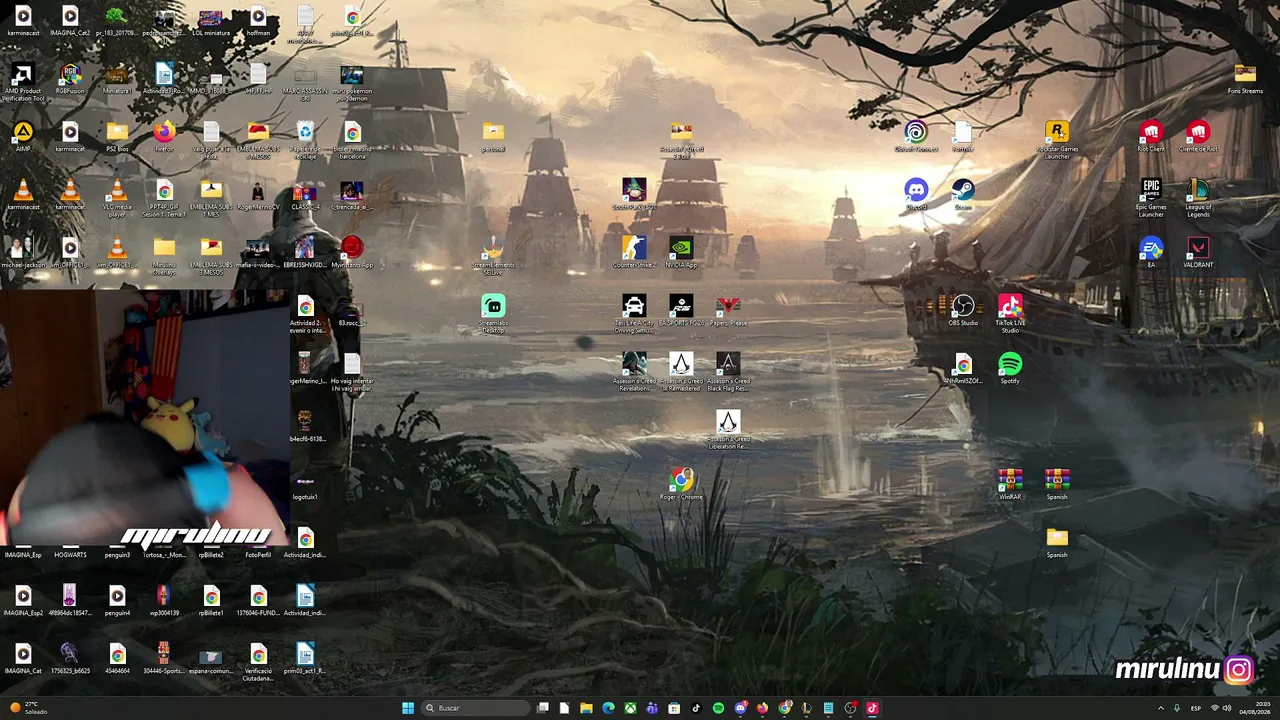Launch Steam from the desktop
Screen dimensions: 1280x720
pyautogui.click(x=963, y=193)
